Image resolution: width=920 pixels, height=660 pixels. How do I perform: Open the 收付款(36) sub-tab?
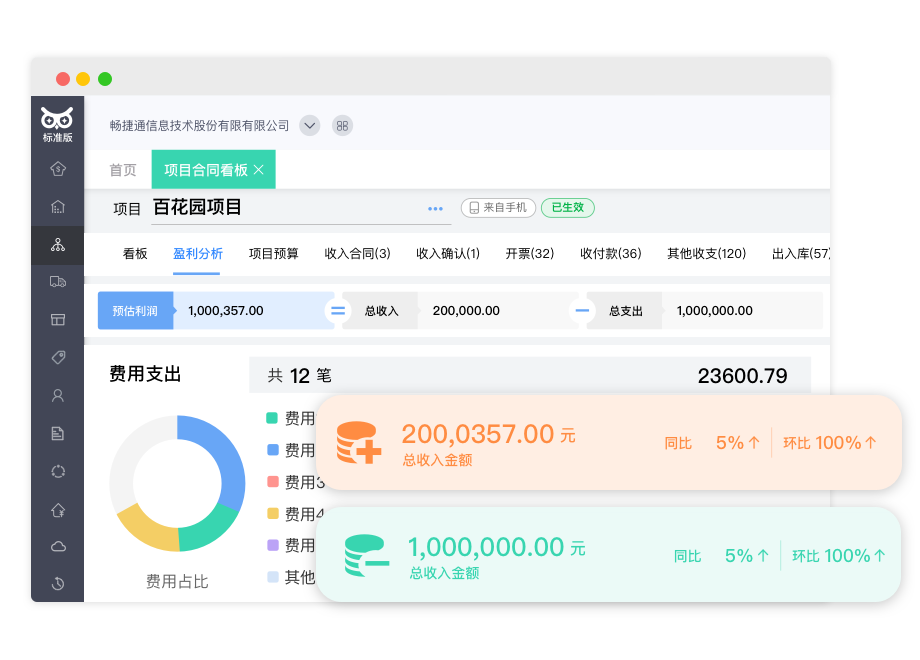click(x=610, y=253)
